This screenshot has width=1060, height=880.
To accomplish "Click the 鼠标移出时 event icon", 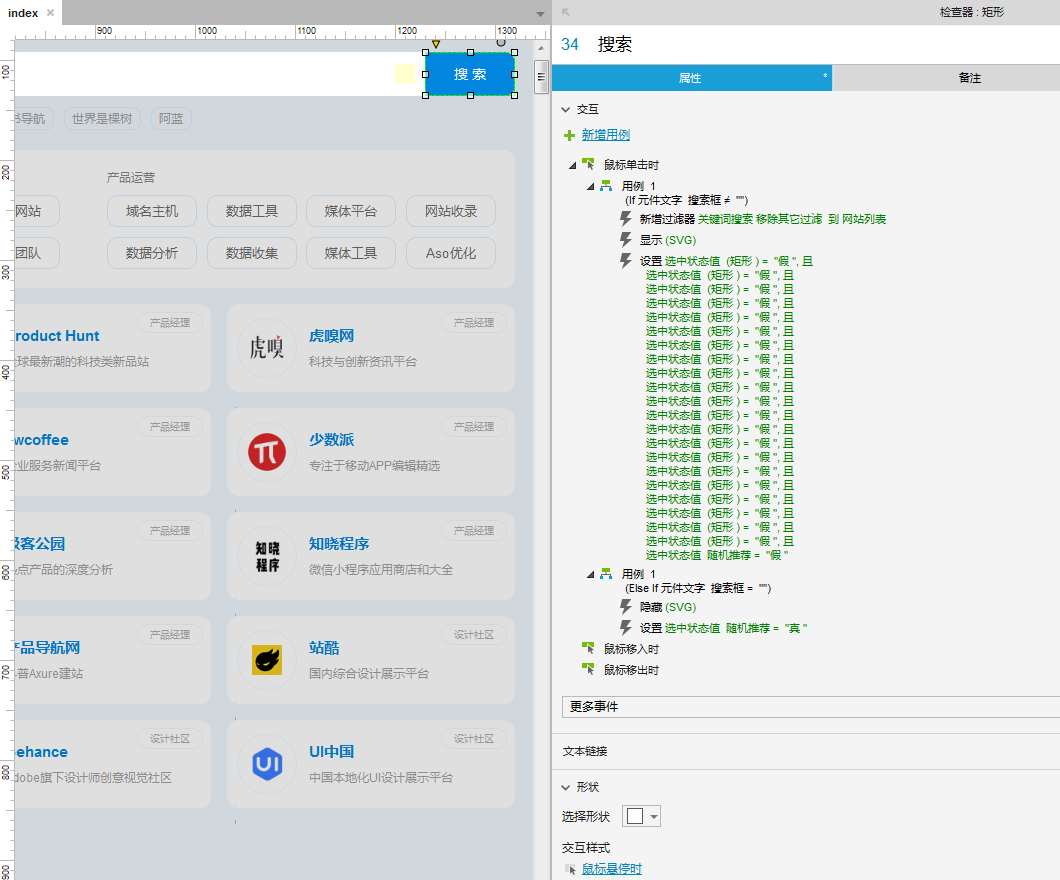I will pyautogui.click(x=588, y=669).
